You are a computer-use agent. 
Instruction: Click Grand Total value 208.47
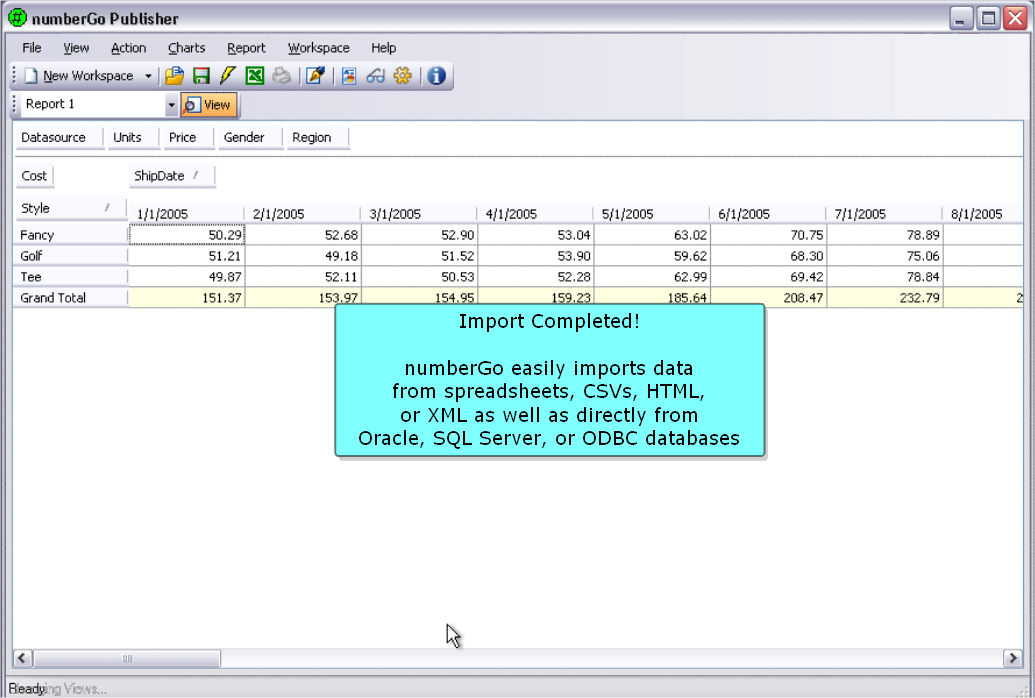(x=768, y=298)
